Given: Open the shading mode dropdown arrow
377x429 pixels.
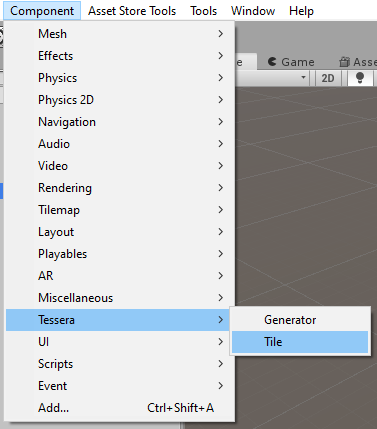Looking at the screenshot, I should pyautogui.click(x=303, y=77).
